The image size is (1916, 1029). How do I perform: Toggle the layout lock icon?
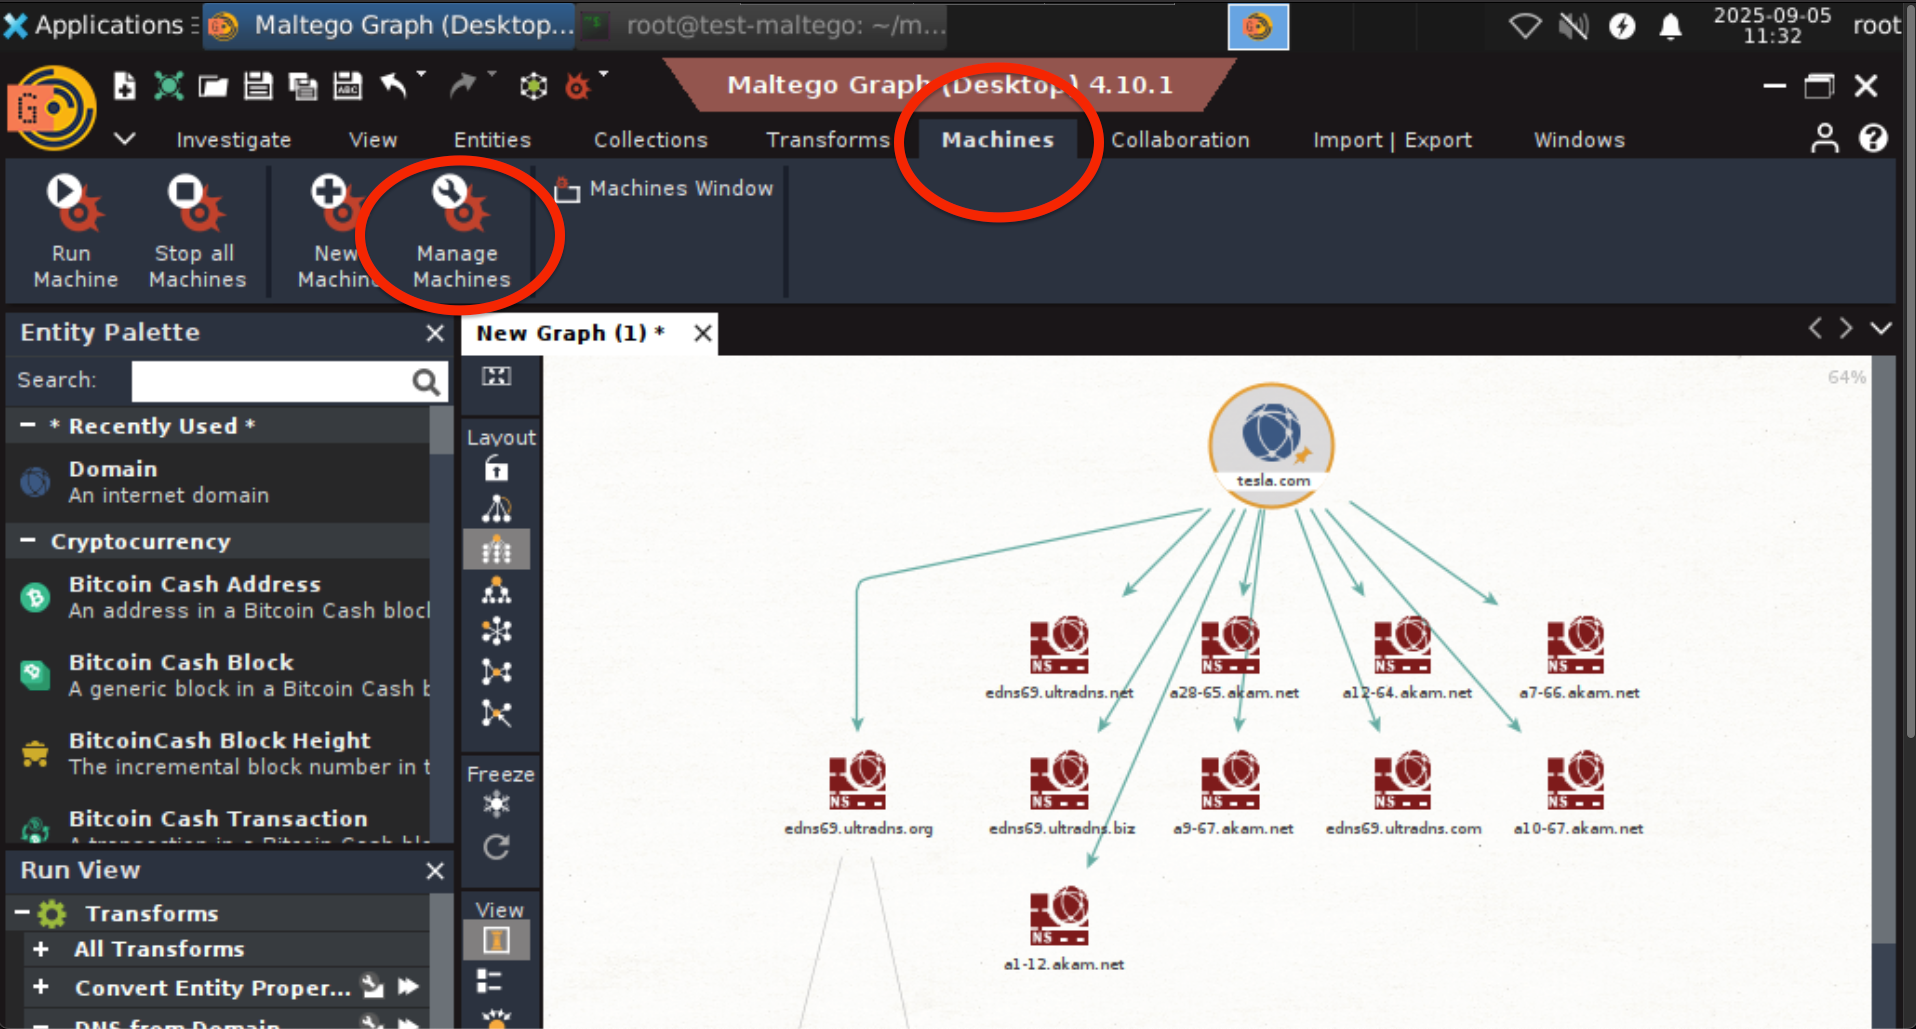pos(497,468)
